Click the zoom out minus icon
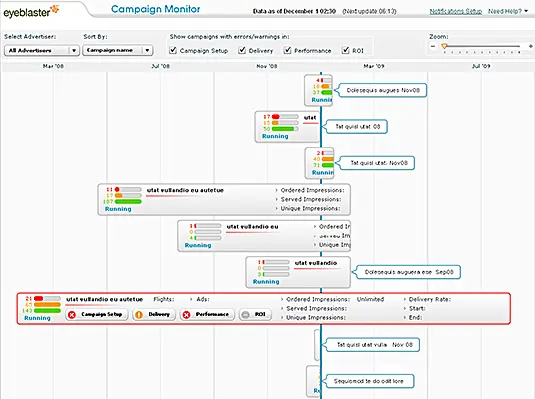 click(x=433, y=46)
